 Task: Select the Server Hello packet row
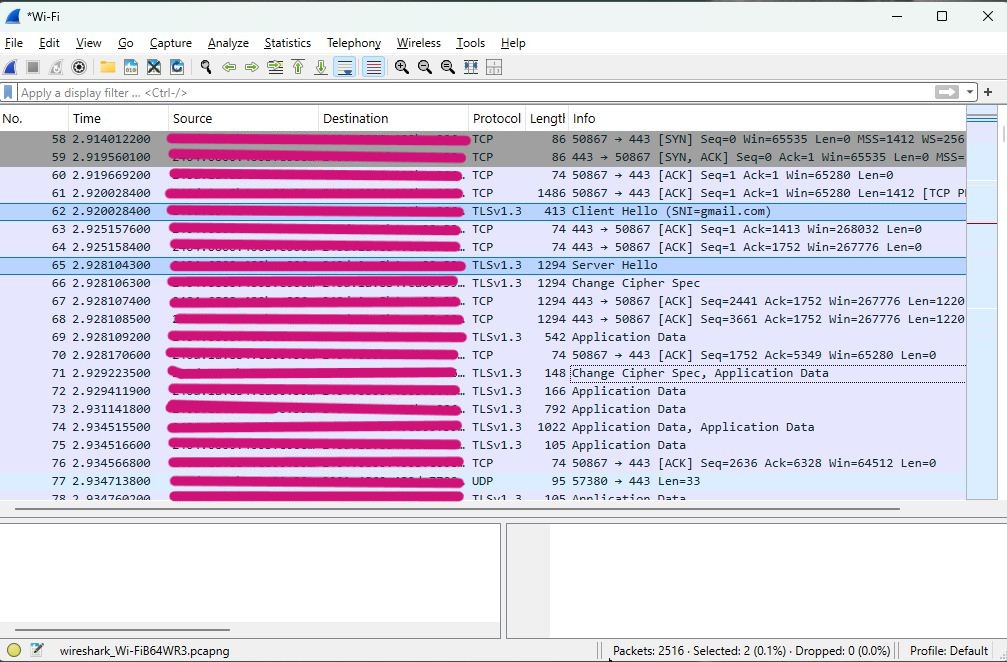click(483, 265)
